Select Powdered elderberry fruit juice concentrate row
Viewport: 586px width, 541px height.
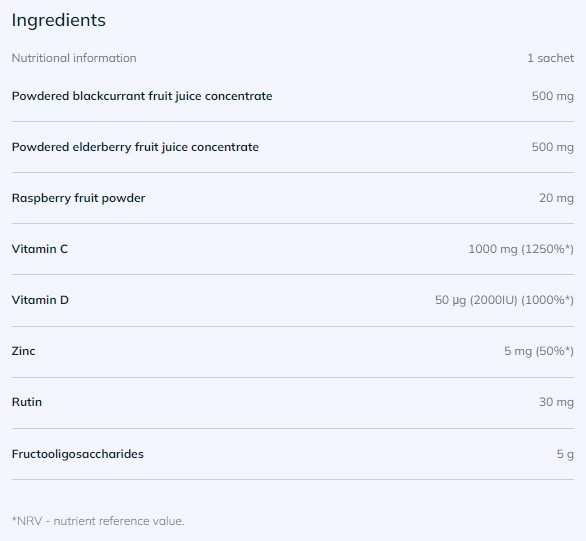click(x=293, y=147)
